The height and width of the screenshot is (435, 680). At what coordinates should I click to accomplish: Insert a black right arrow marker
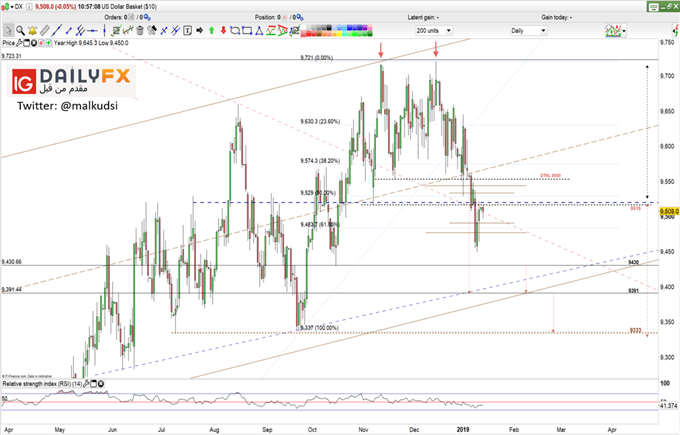pos(199,30)
